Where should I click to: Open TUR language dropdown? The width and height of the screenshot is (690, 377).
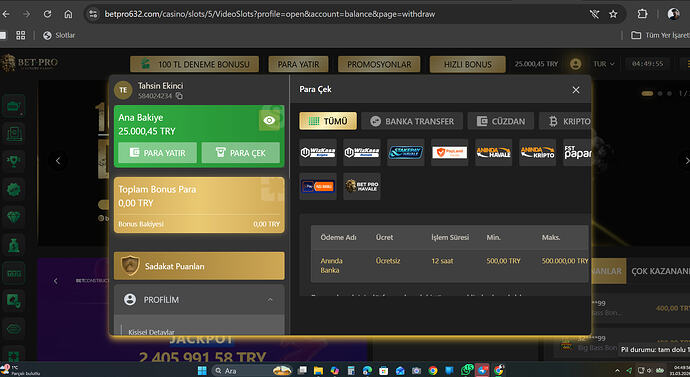604,64
